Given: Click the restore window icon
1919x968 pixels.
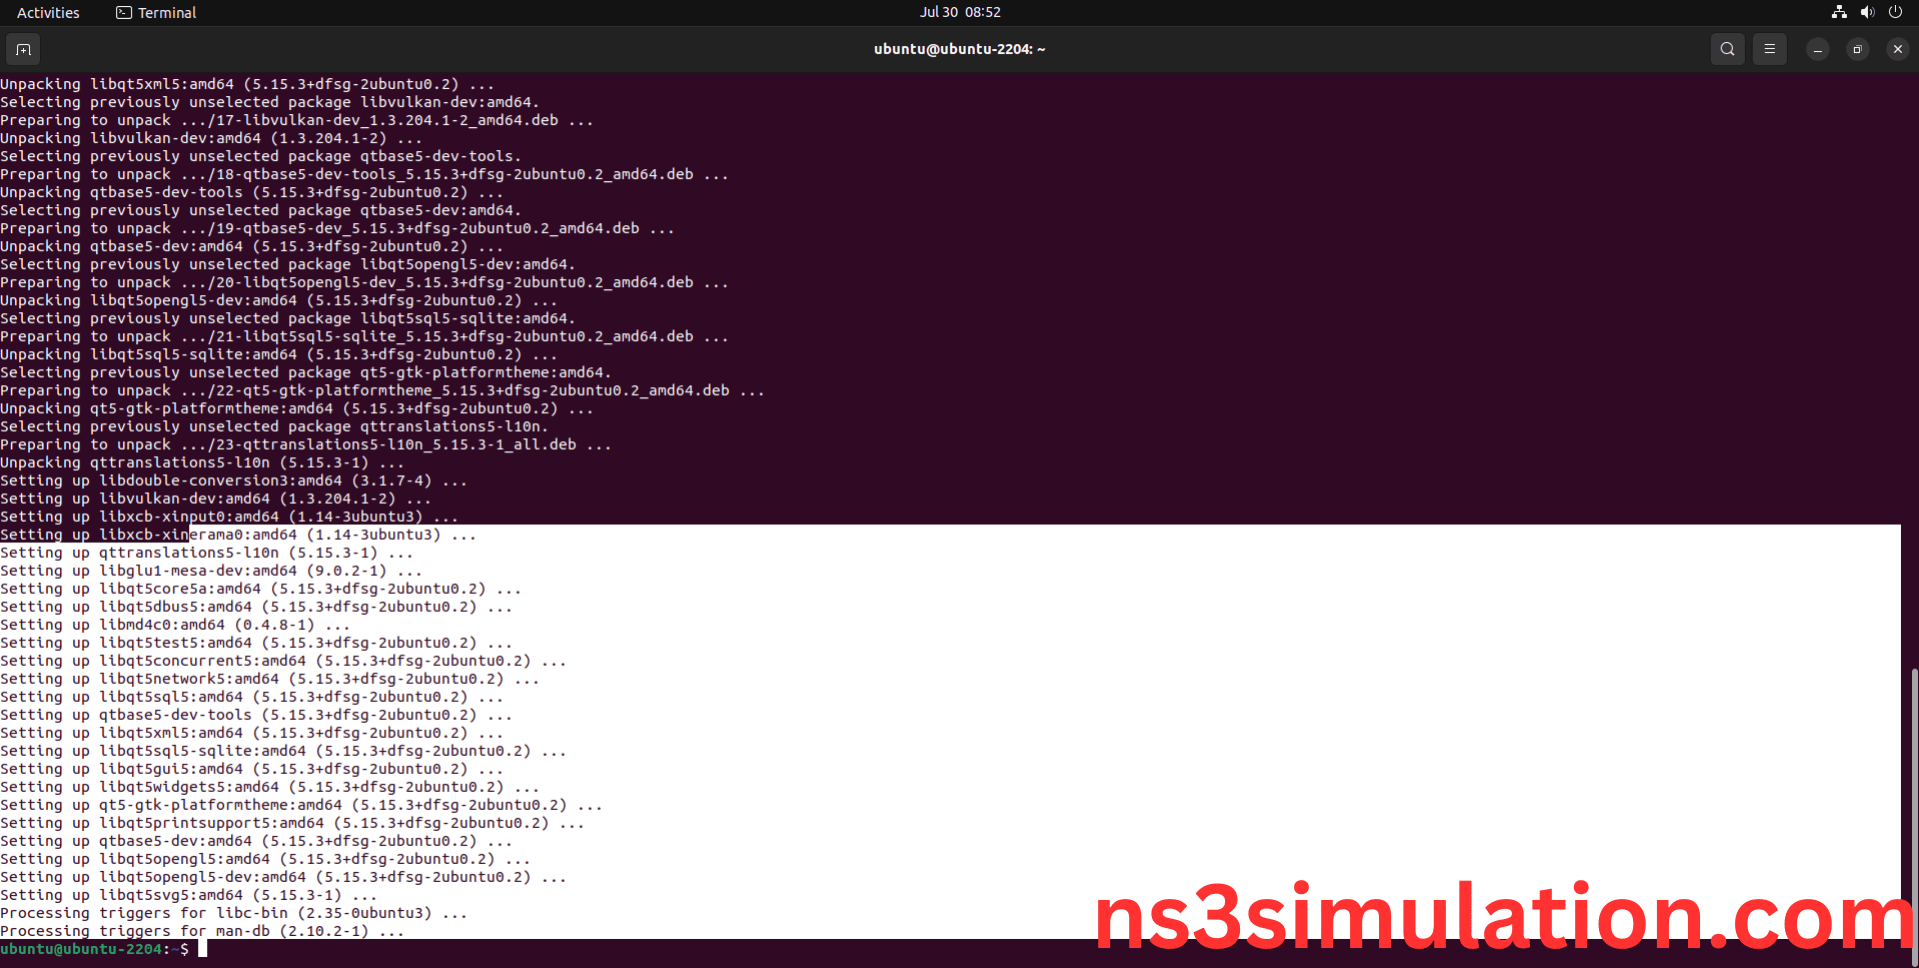Looking at the screenshot, I should pyautogui.click(x=1857, y=48).
